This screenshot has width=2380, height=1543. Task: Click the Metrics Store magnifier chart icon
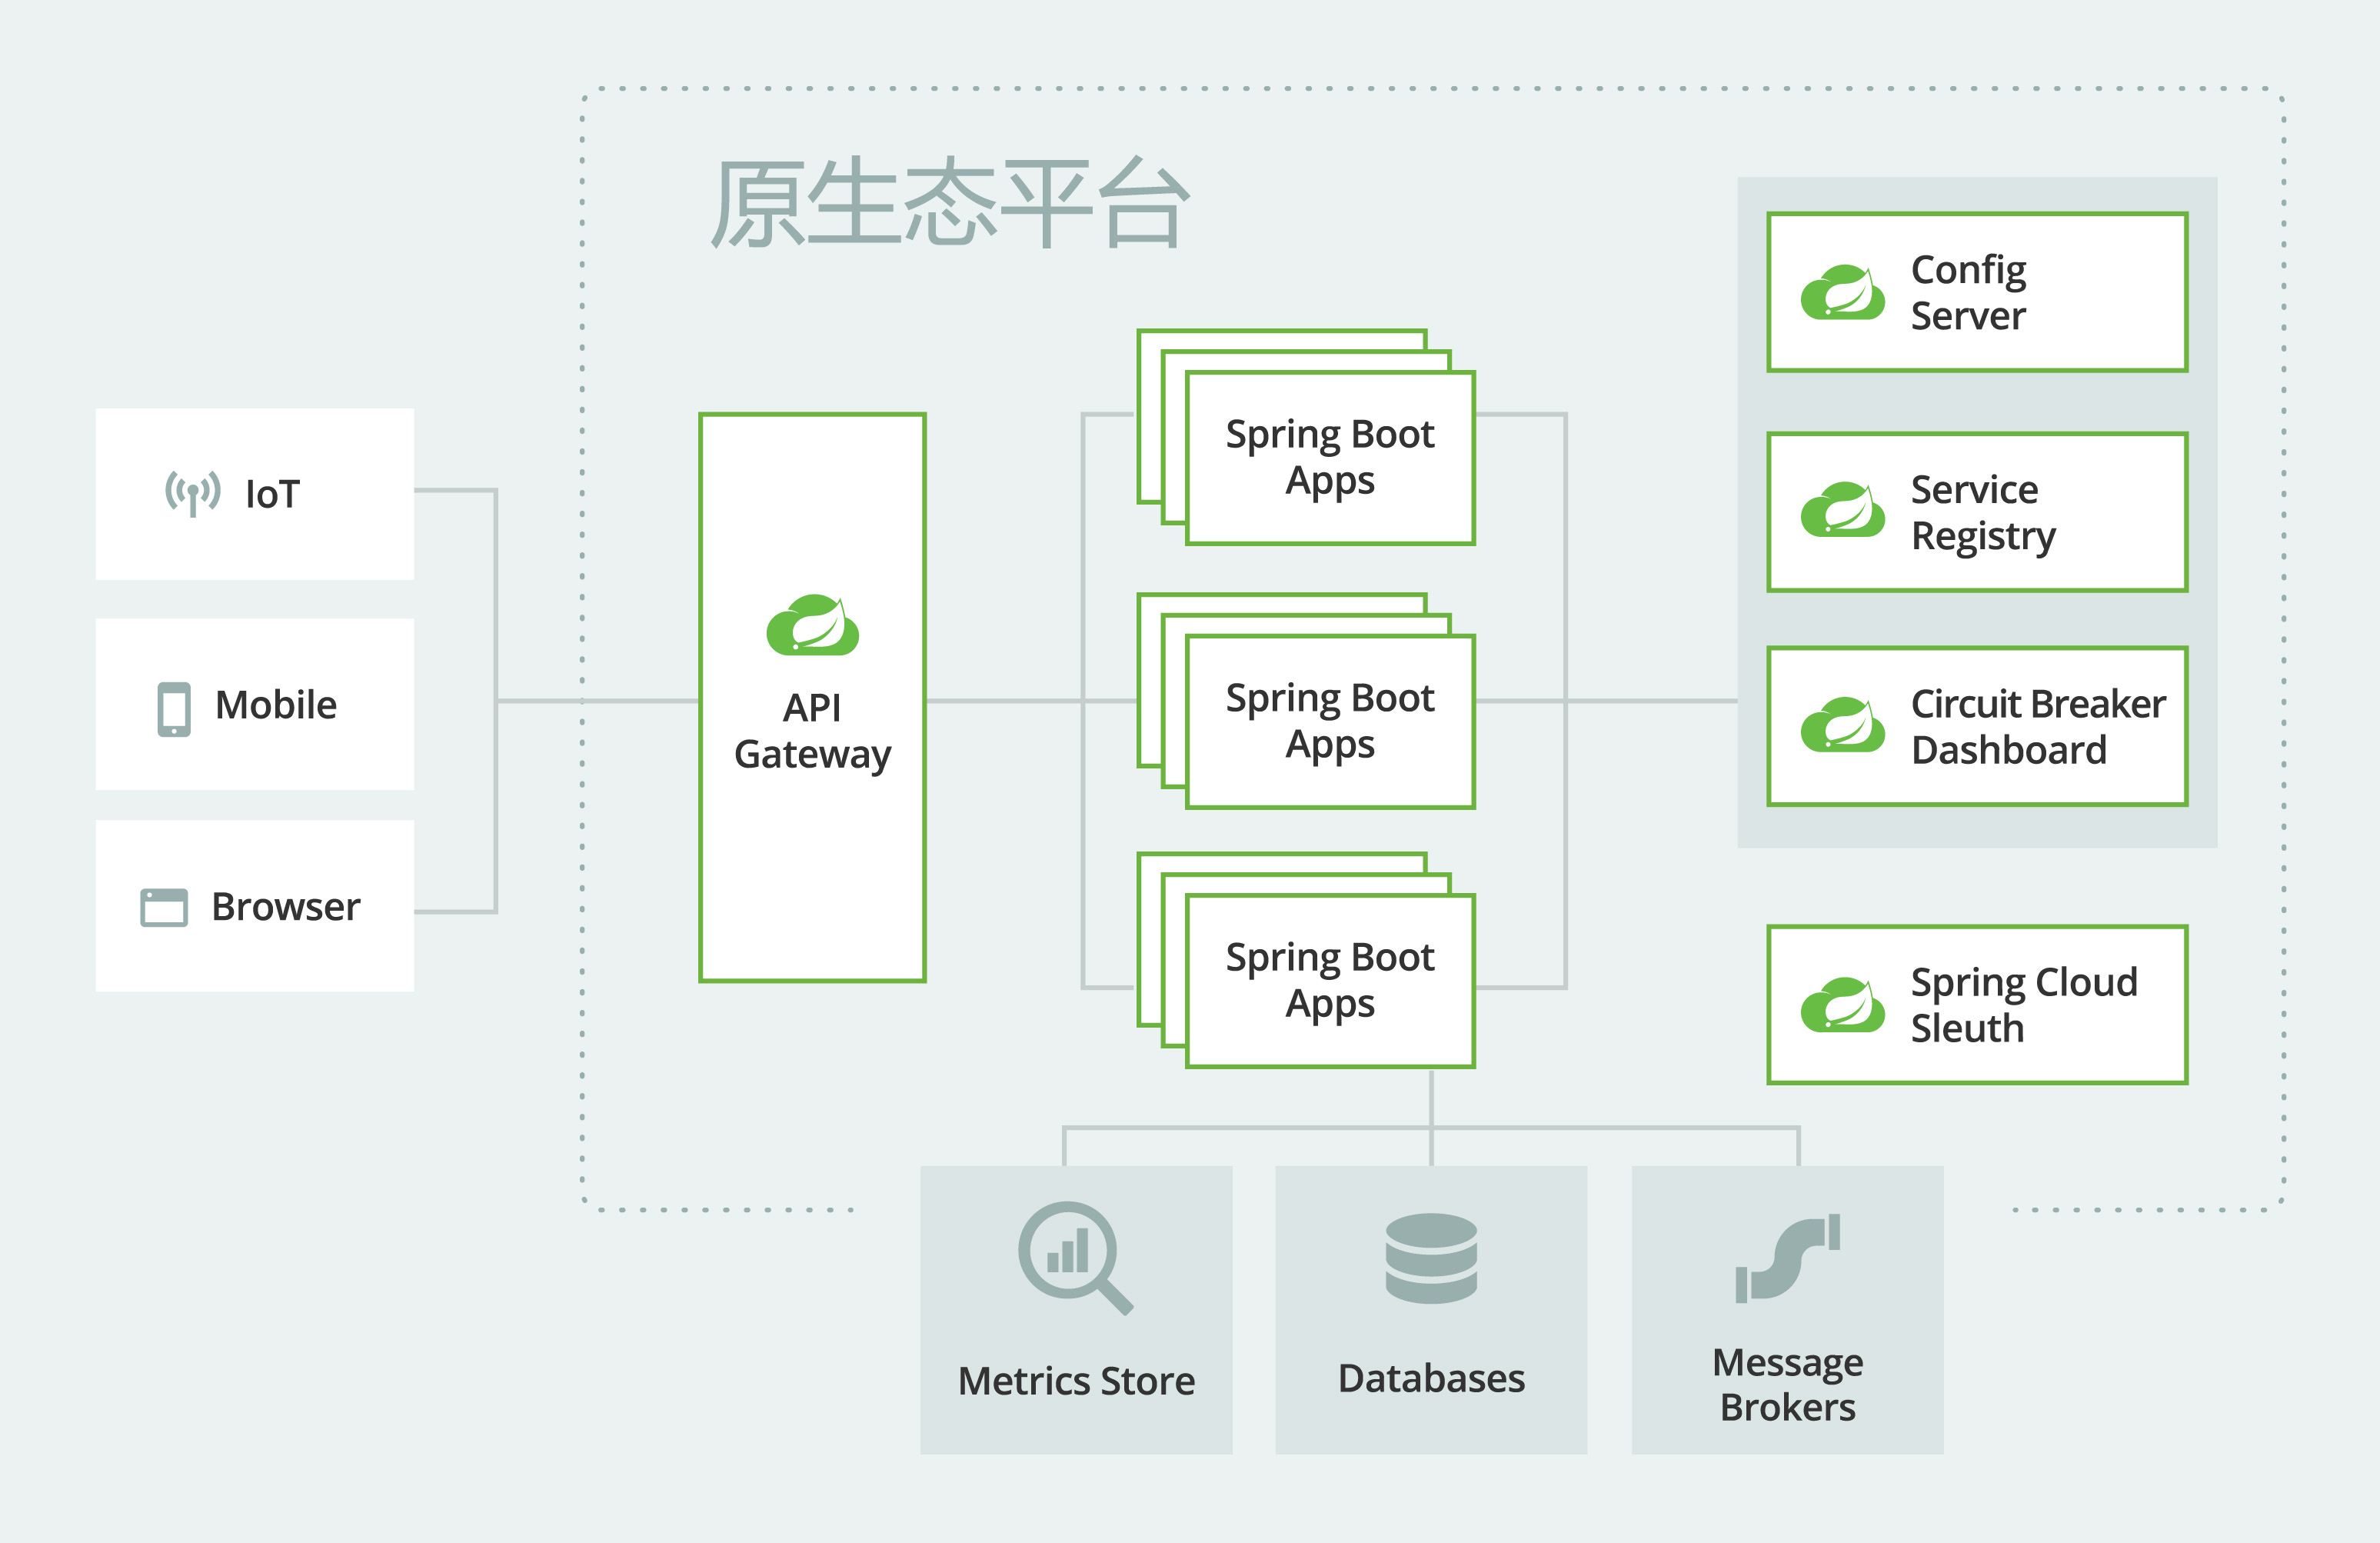tap(1075, 1257)
